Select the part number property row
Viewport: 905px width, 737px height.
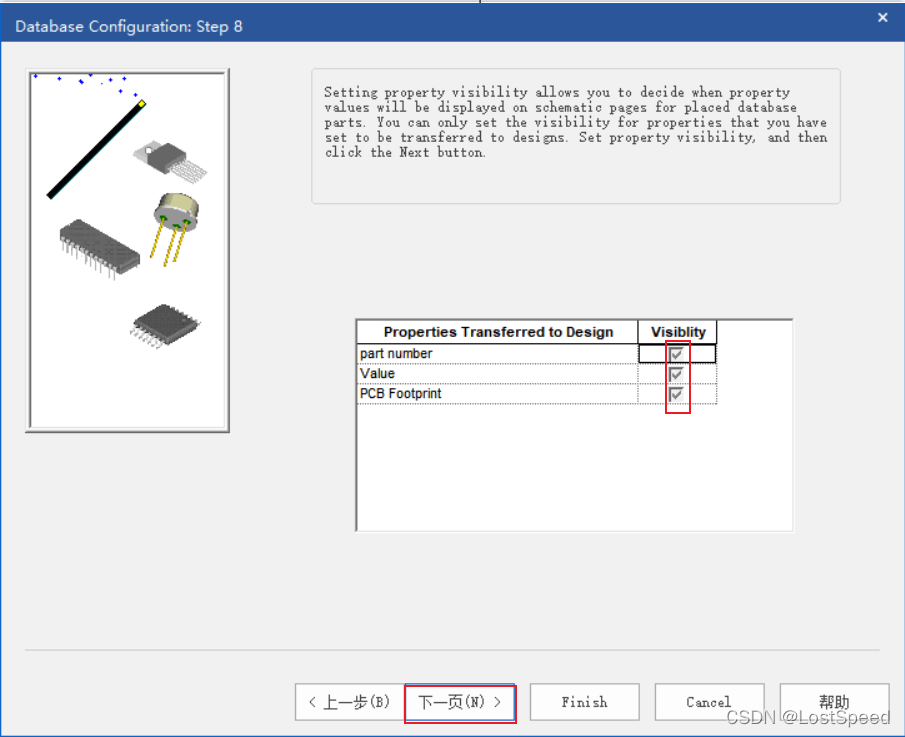click(497, 354)
